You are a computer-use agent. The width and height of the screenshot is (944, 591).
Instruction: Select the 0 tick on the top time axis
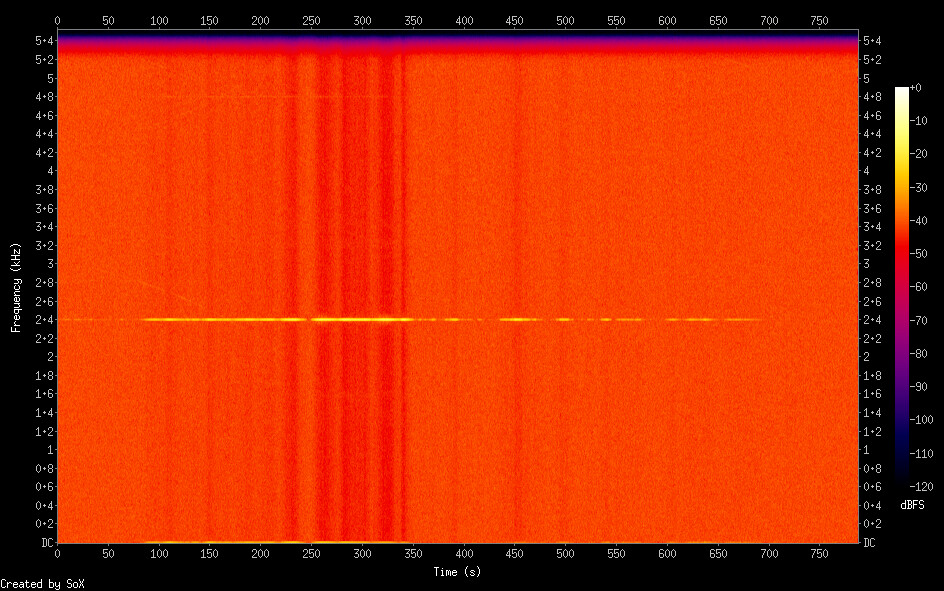[x=57, y=21]
